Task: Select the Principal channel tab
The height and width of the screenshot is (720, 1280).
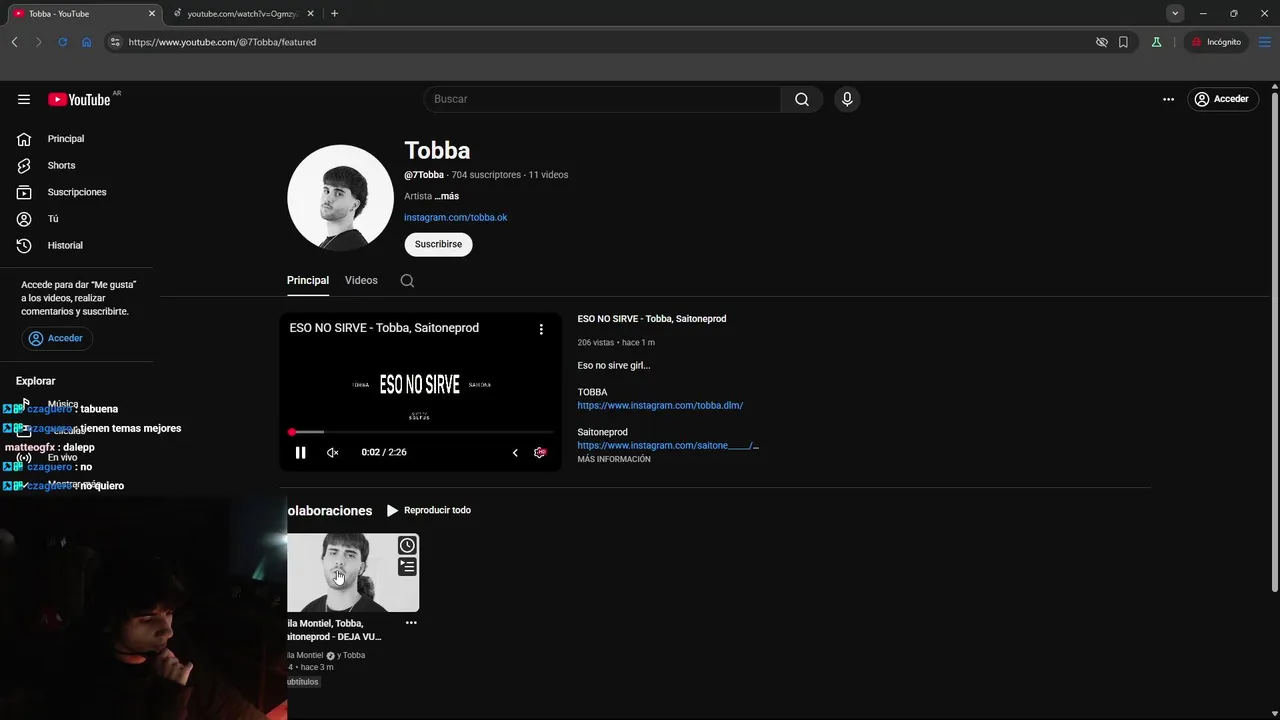Action: coord(308,281)
